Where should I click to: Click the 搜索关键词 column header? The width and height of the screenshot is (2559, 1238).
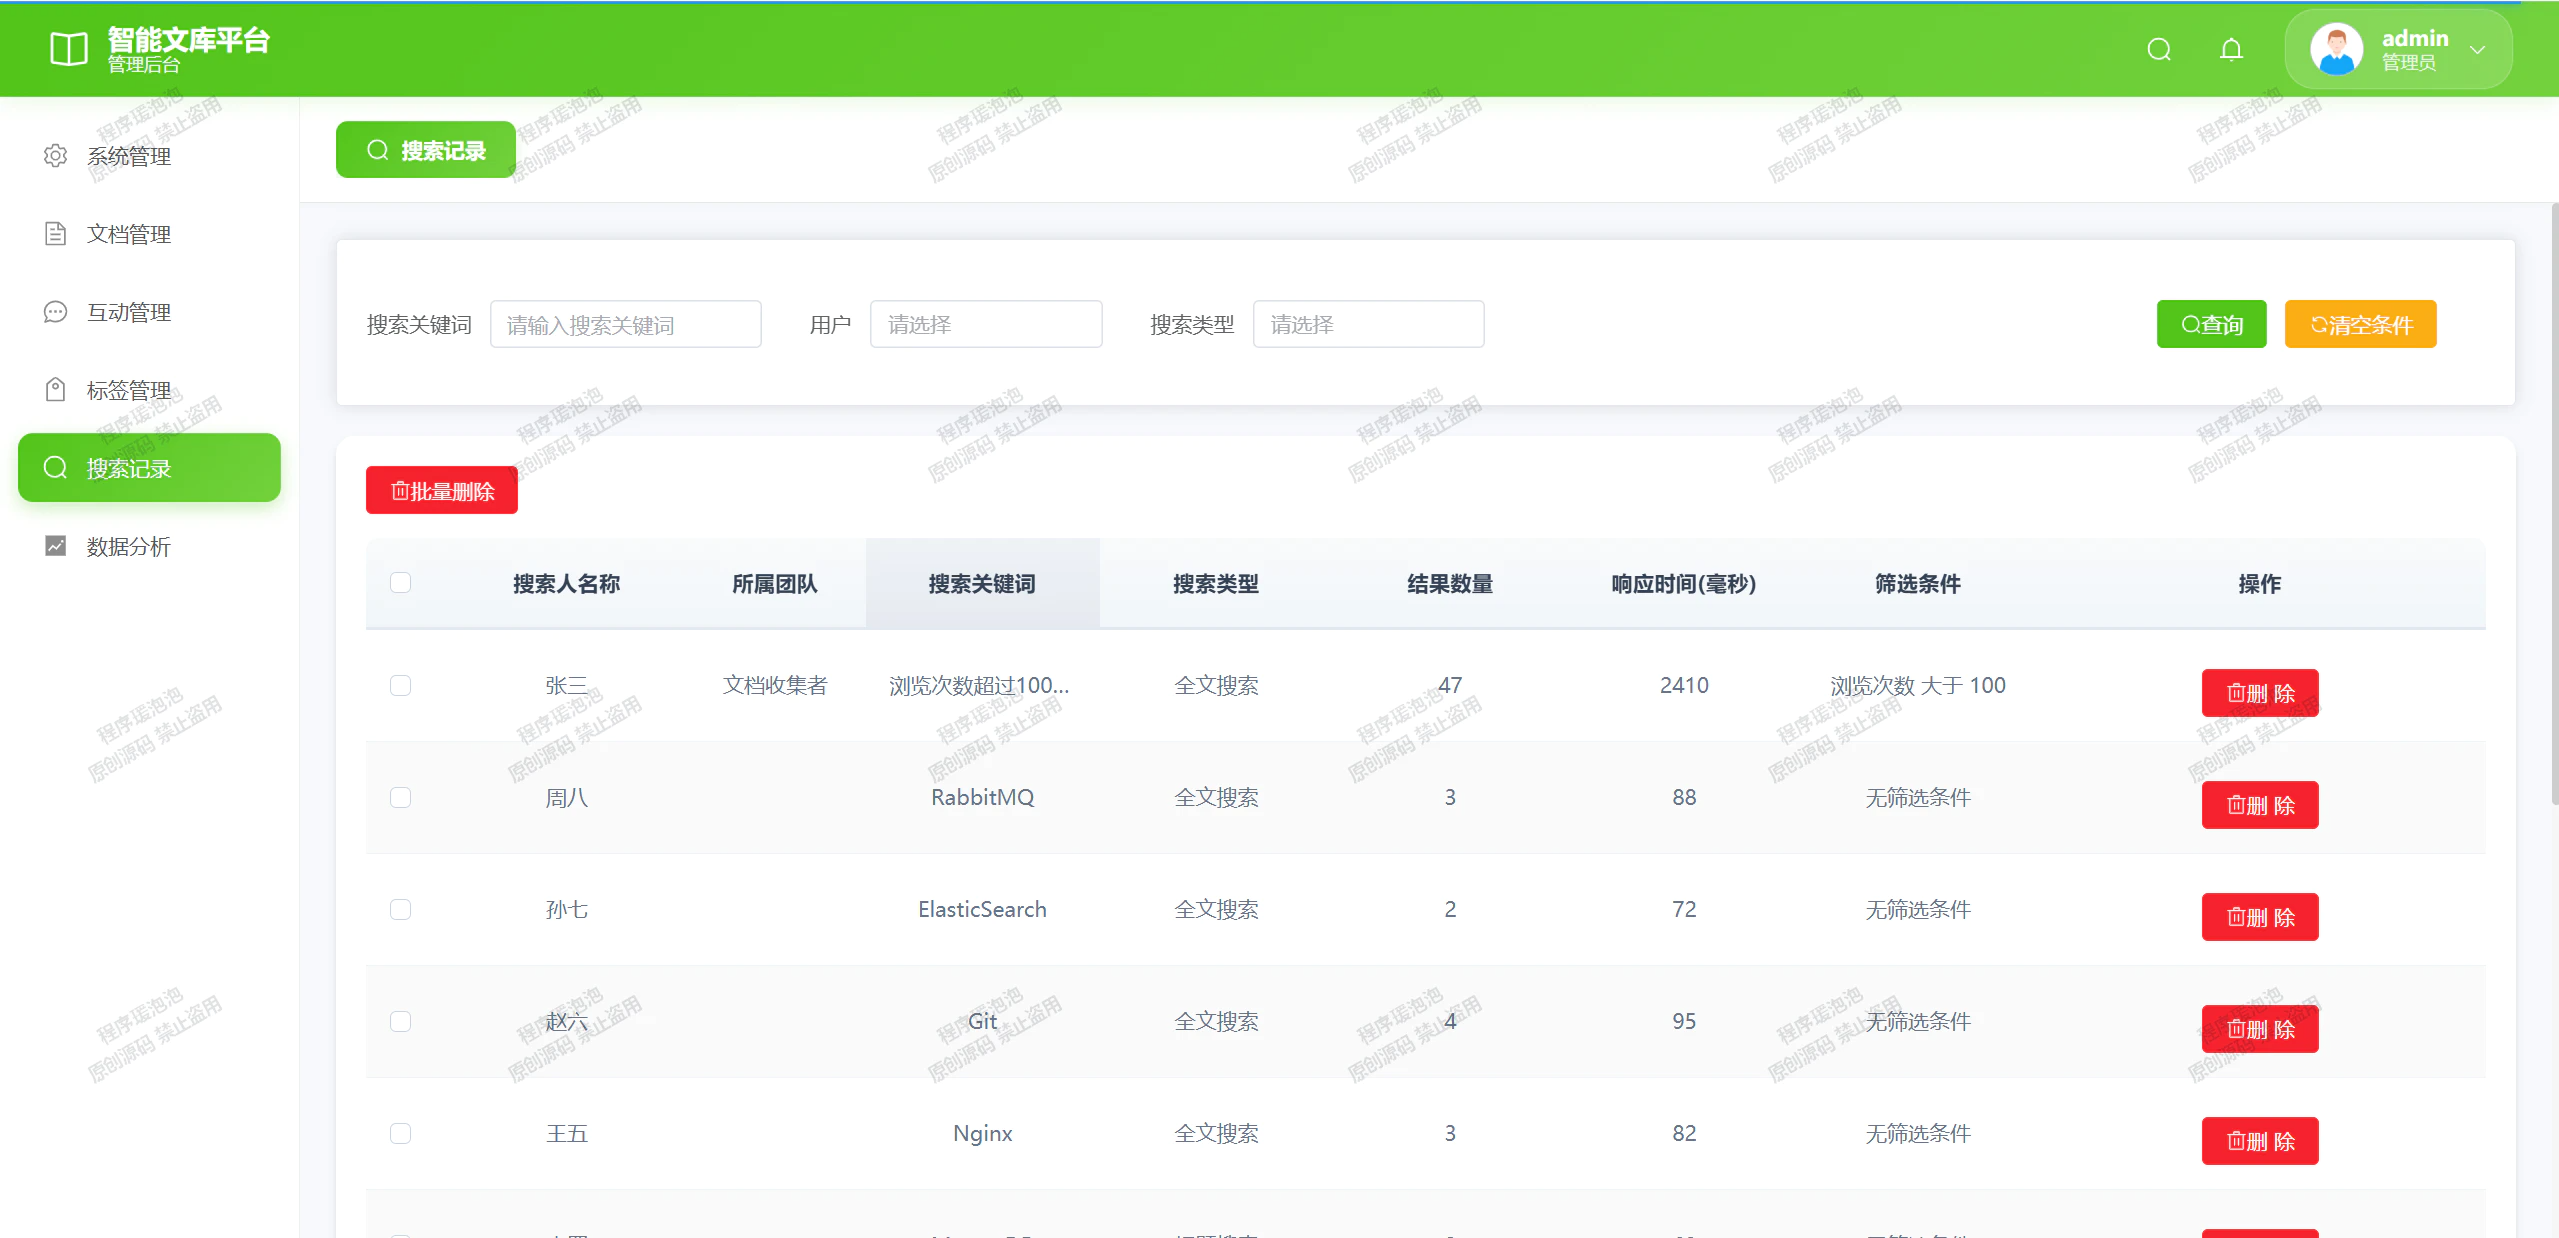(x=982, y=584)
